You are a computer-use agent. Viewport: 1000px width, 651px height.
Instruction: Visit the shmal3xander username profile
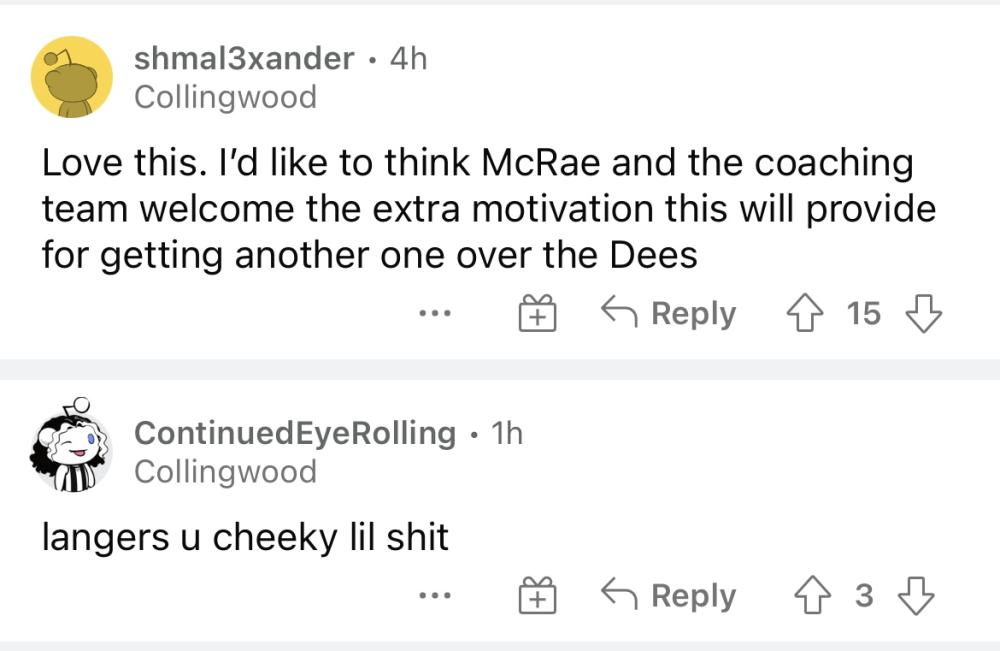click(244, 59)
